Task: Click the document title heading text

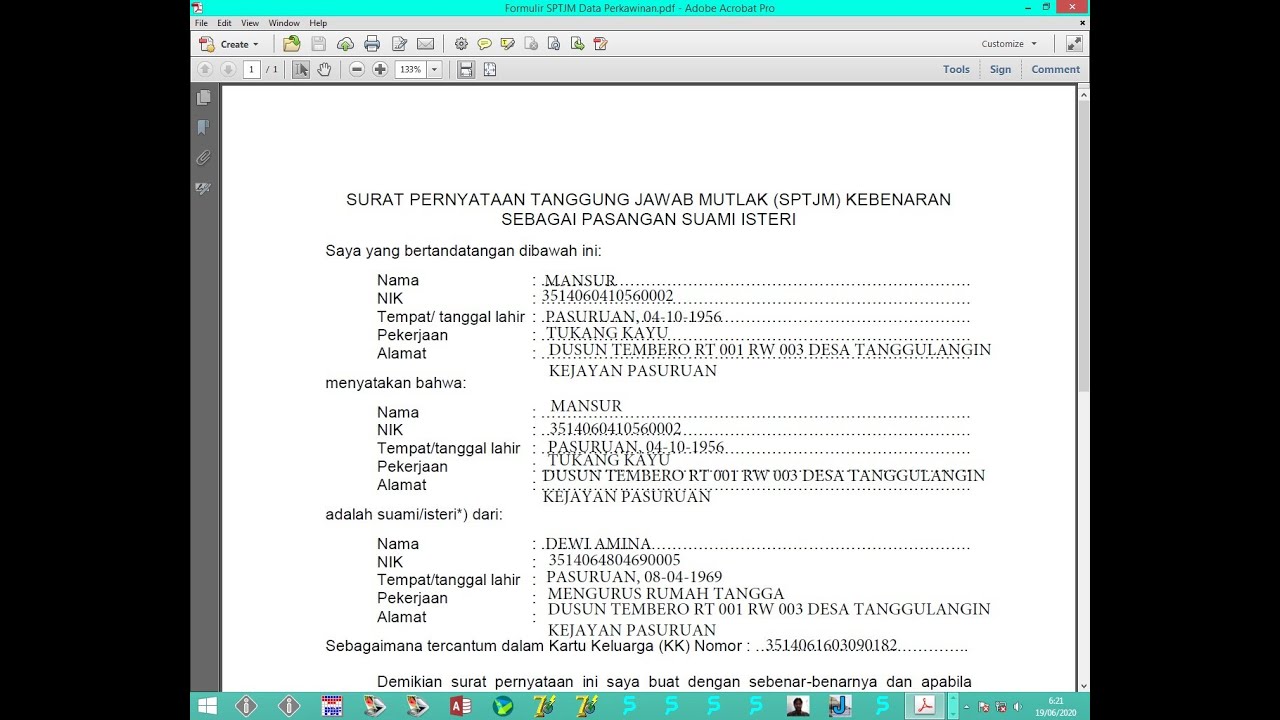Action: [x=648, y=209]
